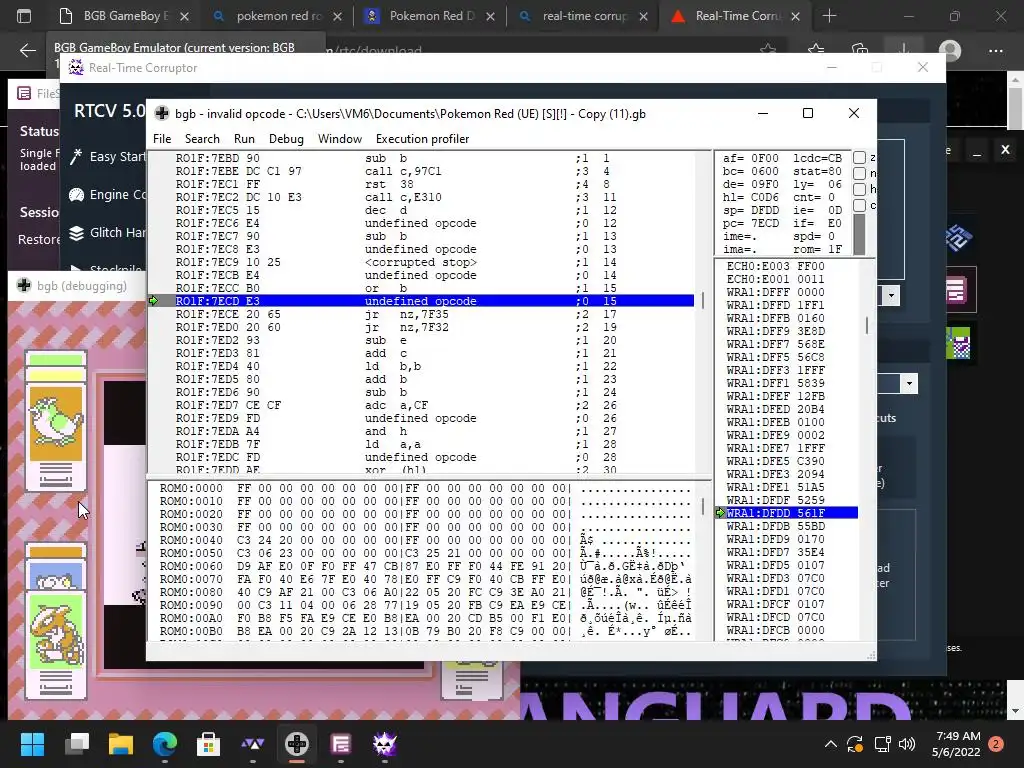This screenshot has height=768, width=1024.
Task: Open the Run menu in bgb debugger
Action: click(x=244, y=138)
